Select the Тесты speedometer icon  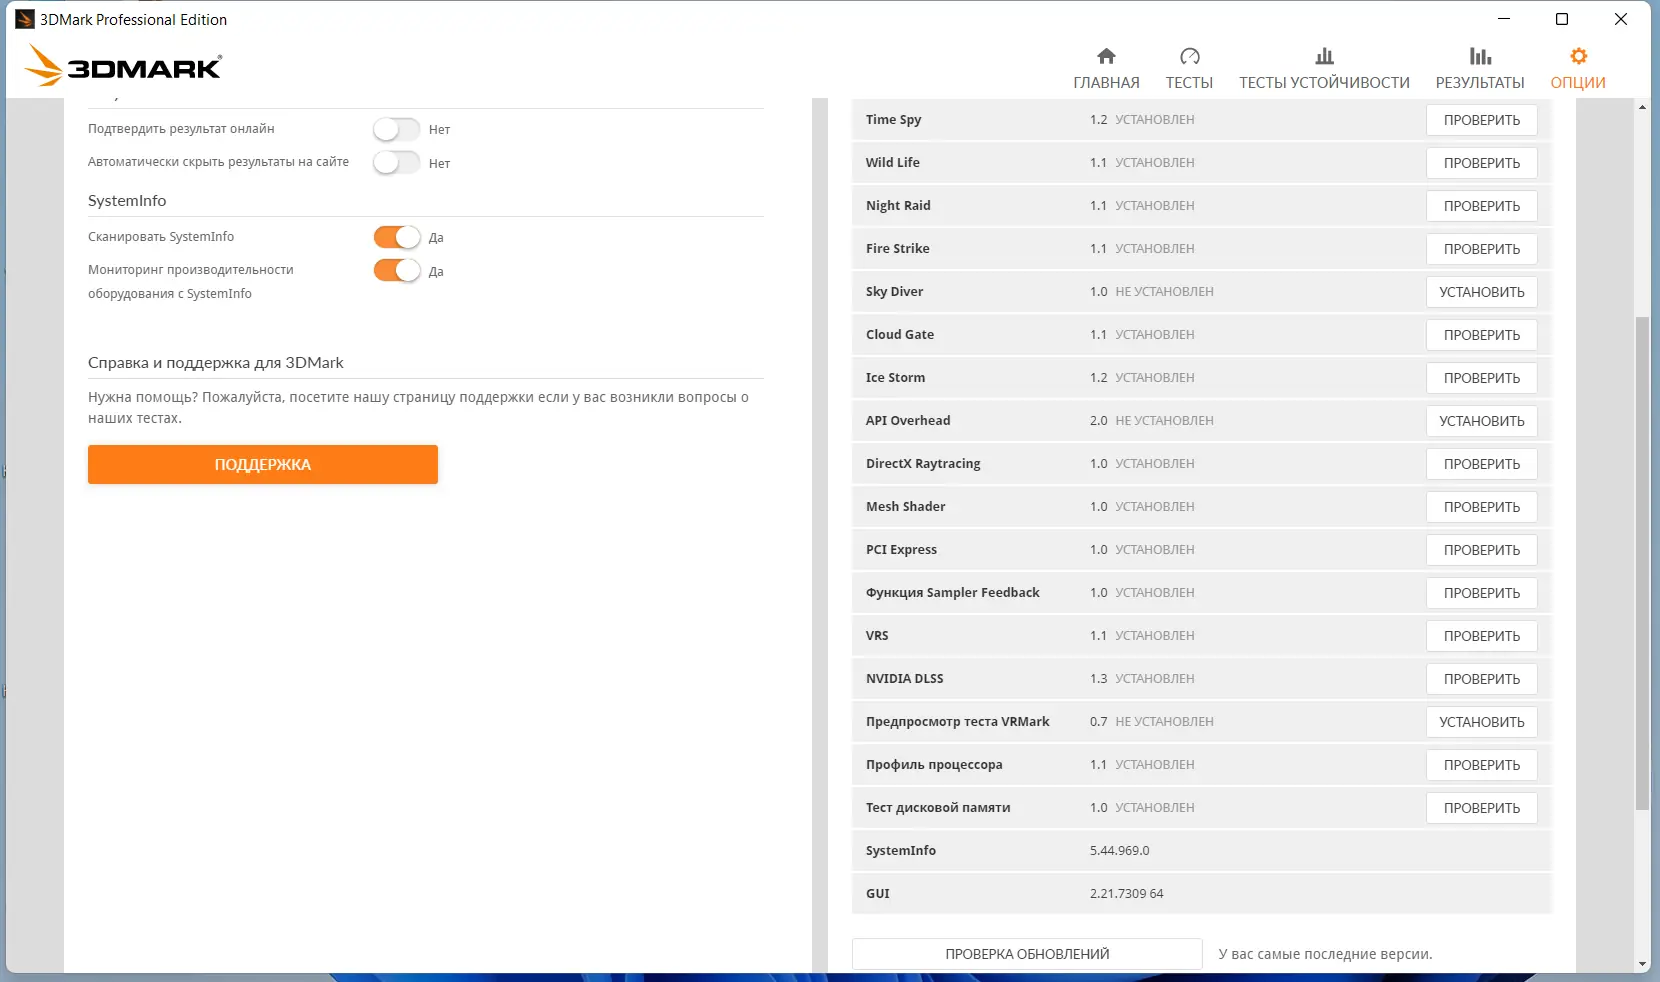(1189, 57)
